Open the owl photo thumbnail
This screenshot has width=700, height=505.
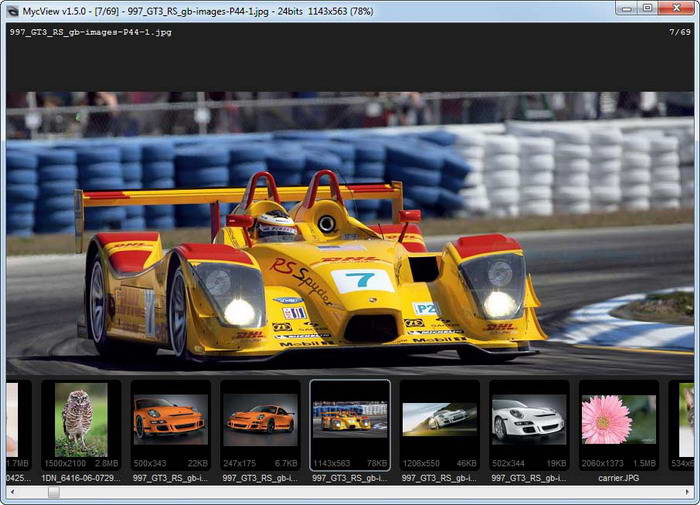tap(80, 418)
